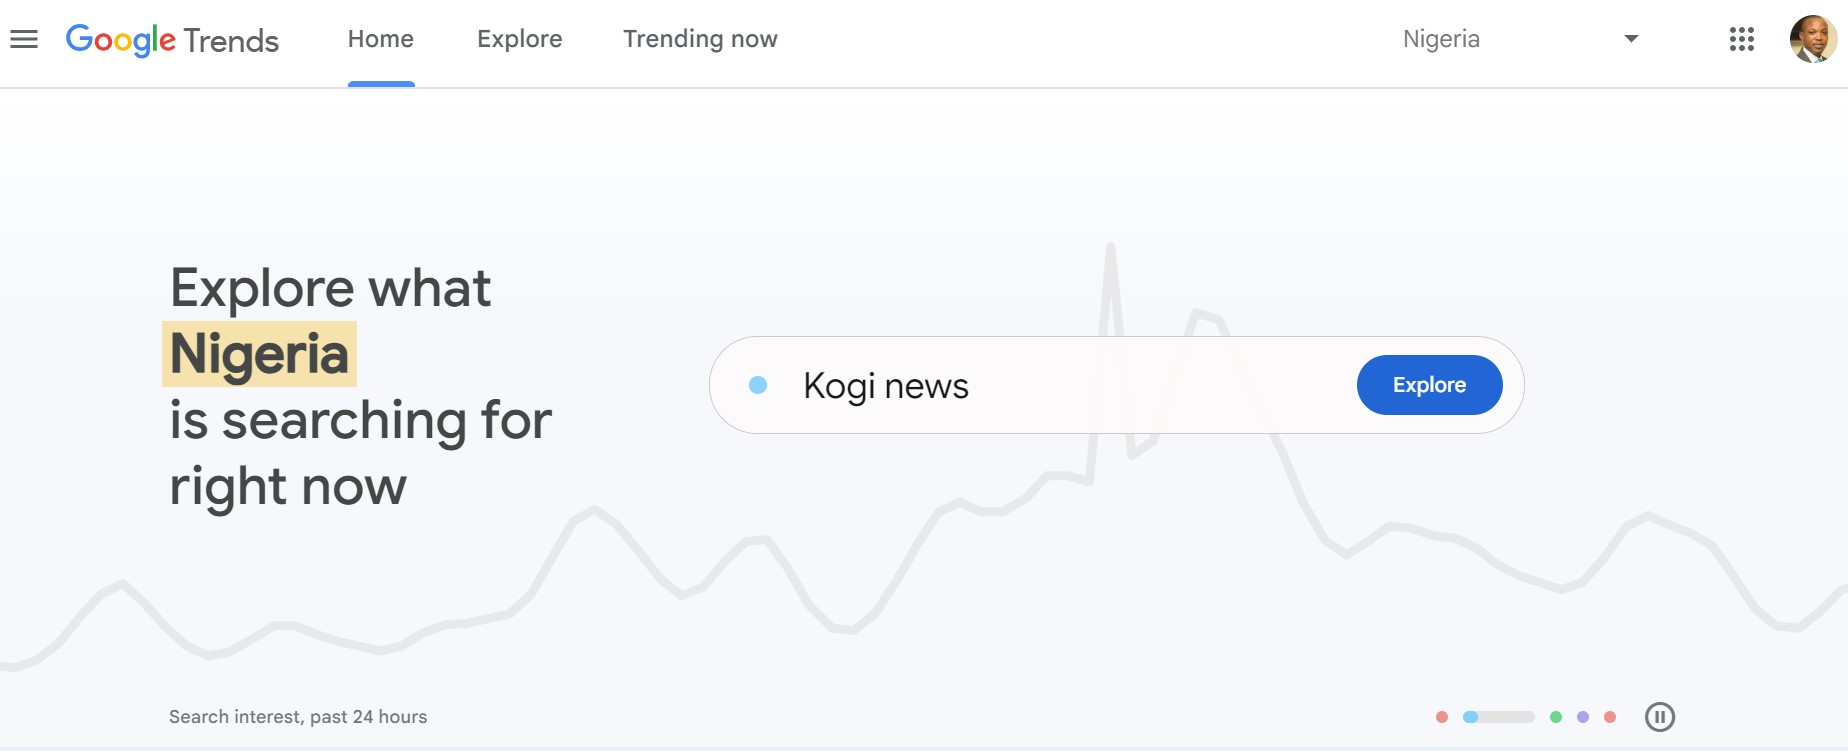Image resolution: width=1848 pixels, height=751 pixels.
Task: Click the Google Trends logo
Action: (x=172, y=39)
